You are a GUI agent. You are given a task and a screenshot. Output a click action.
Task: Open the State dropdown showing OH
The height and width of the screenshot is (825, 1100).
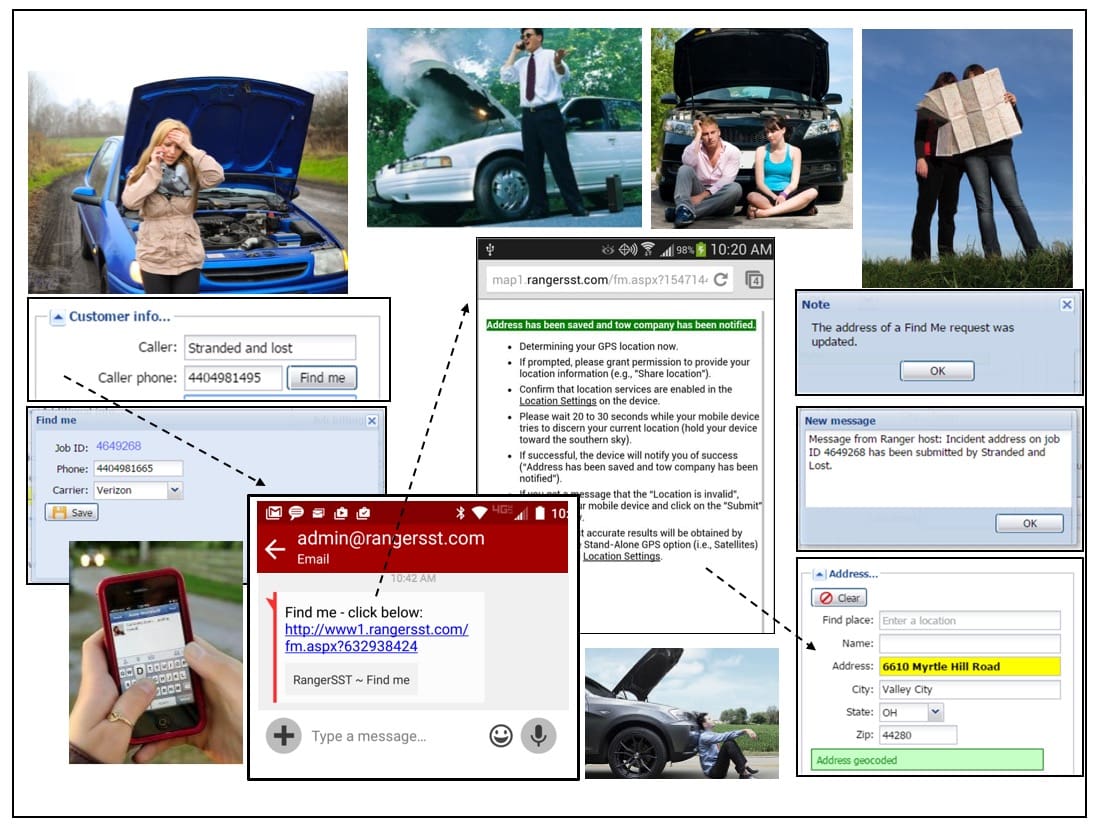click(935, 712)
